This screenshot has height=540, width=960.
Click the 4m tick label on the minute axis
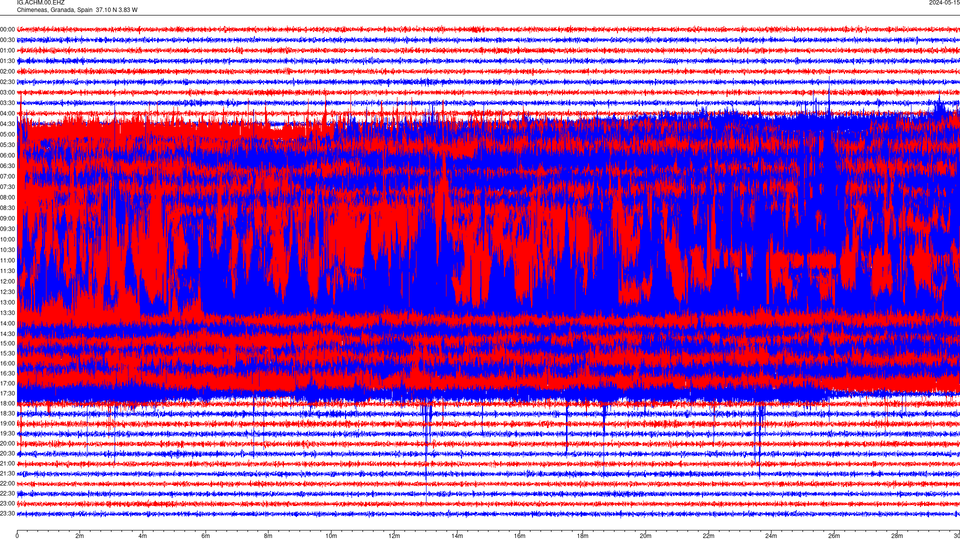pos(143,536)
